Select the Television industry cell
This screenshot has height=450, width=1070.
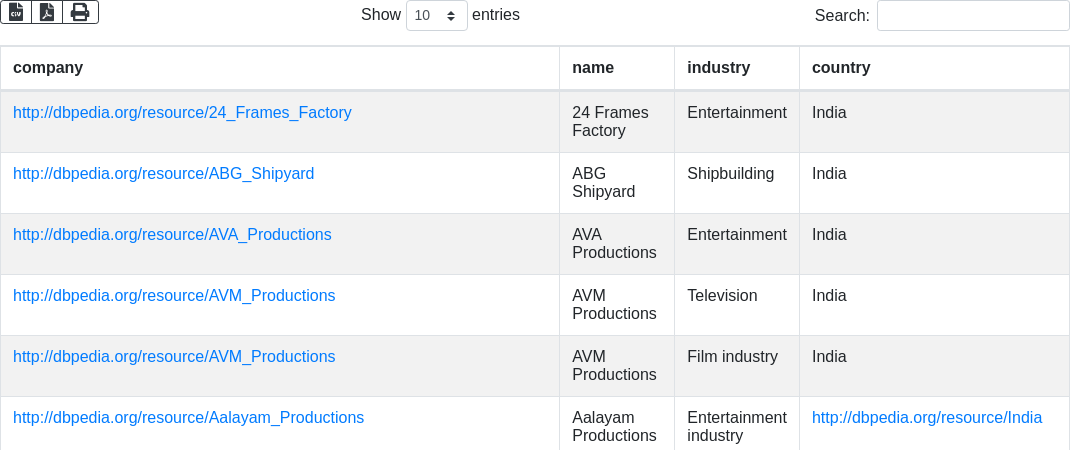point(722,296)
